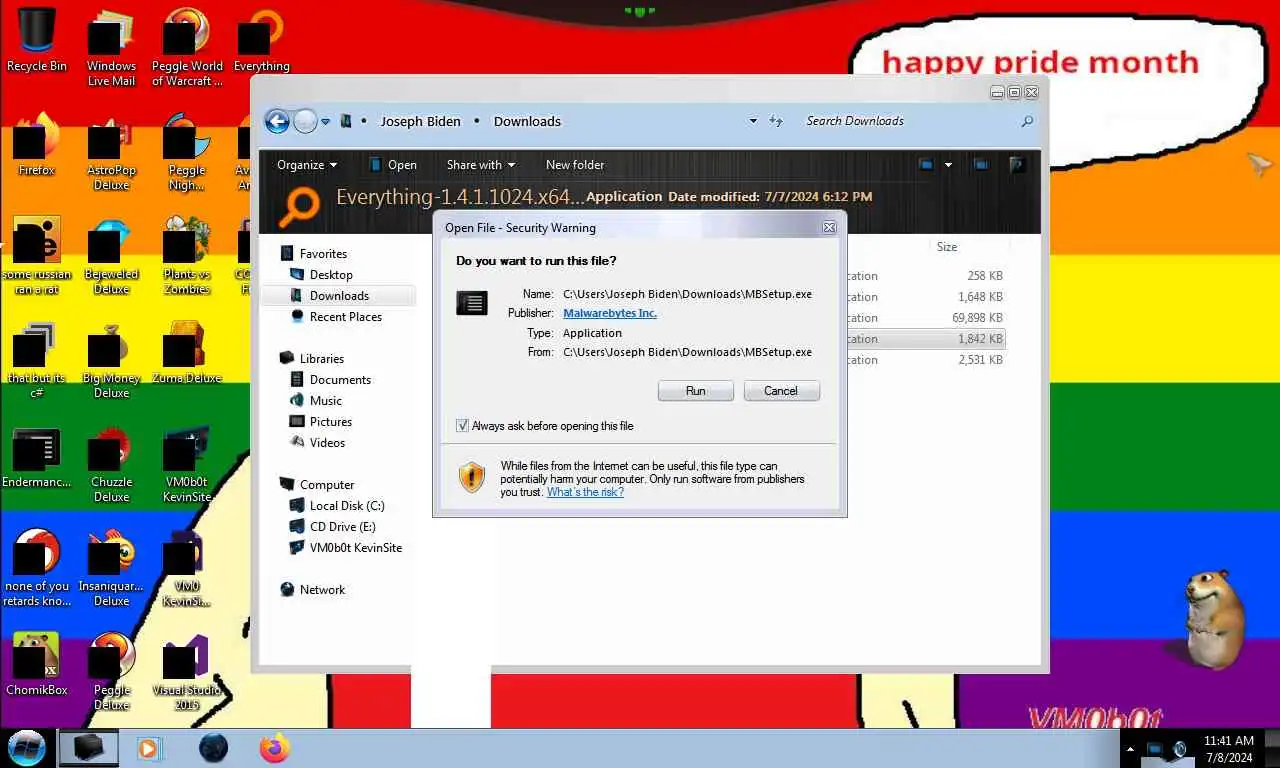Select the Bejeweled Deluxe desktop icon
This screenshot has width=1280, height=768.
[111, 257]
